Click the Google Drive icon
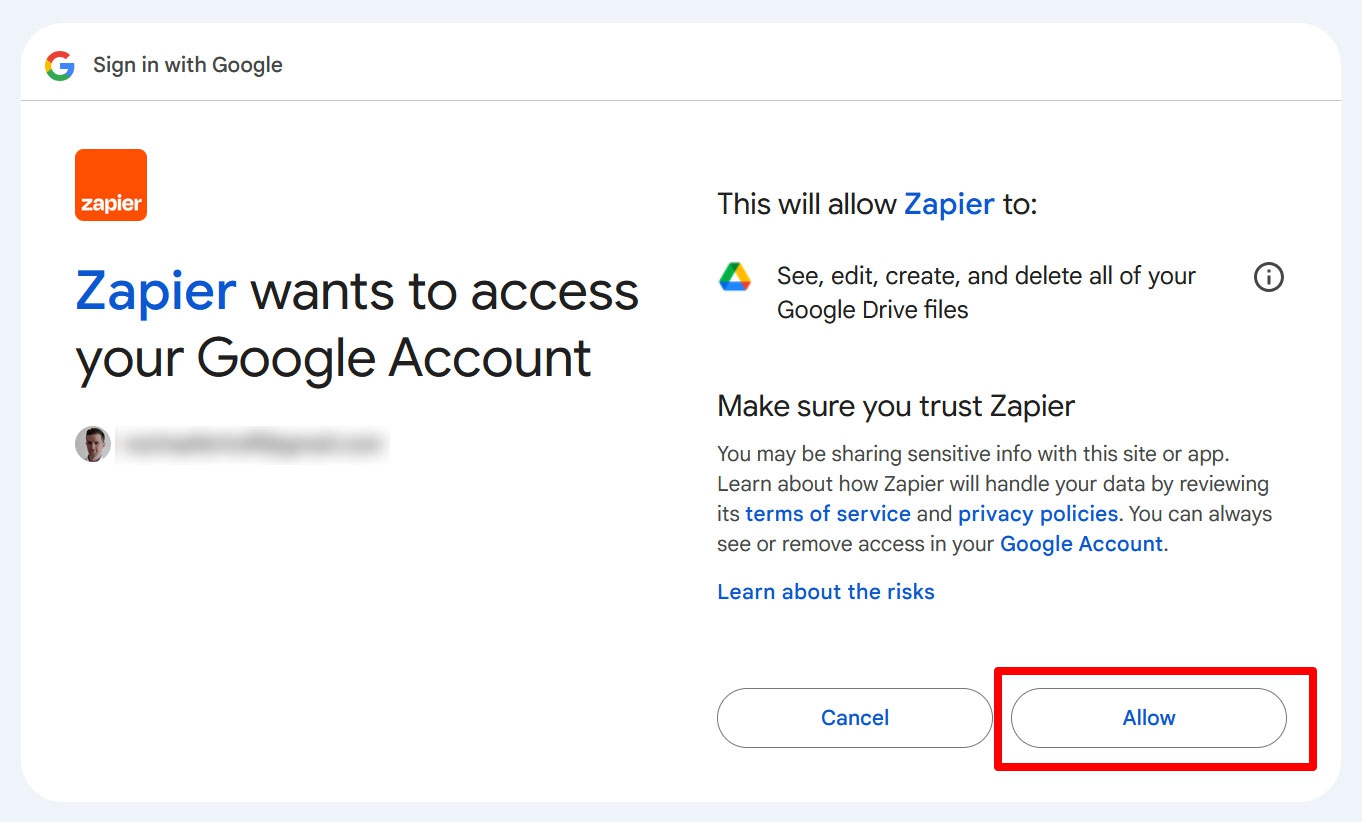Image resolution: width=1362 pixels, height=822 pixels. click(x=735, y=277)
